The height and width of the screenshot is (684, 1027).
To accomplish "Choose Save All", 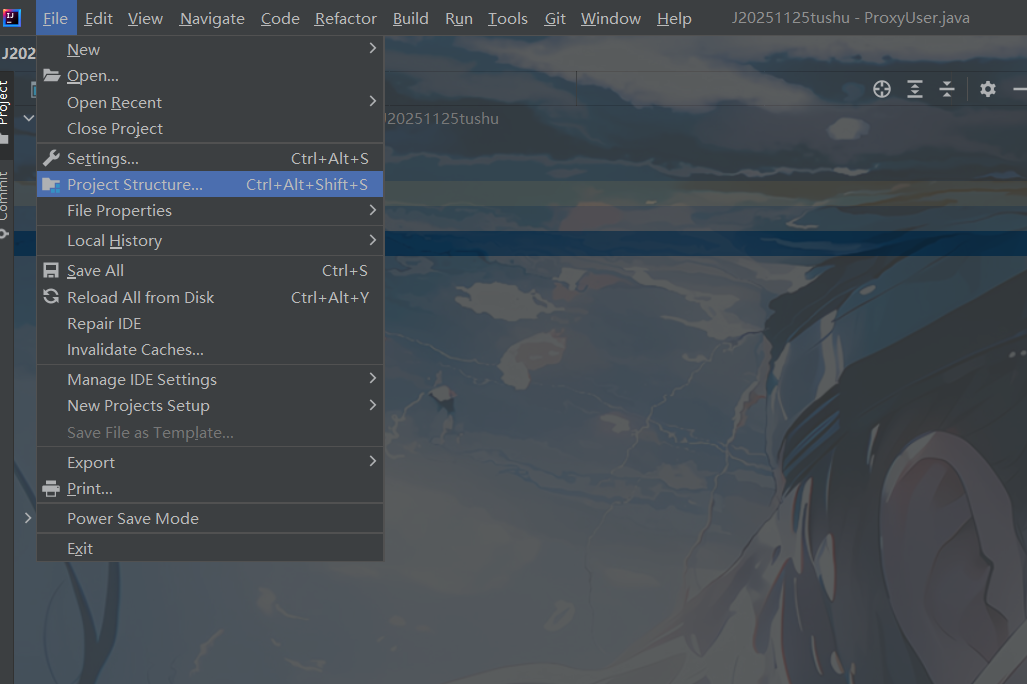I will (x=210, y=271).
